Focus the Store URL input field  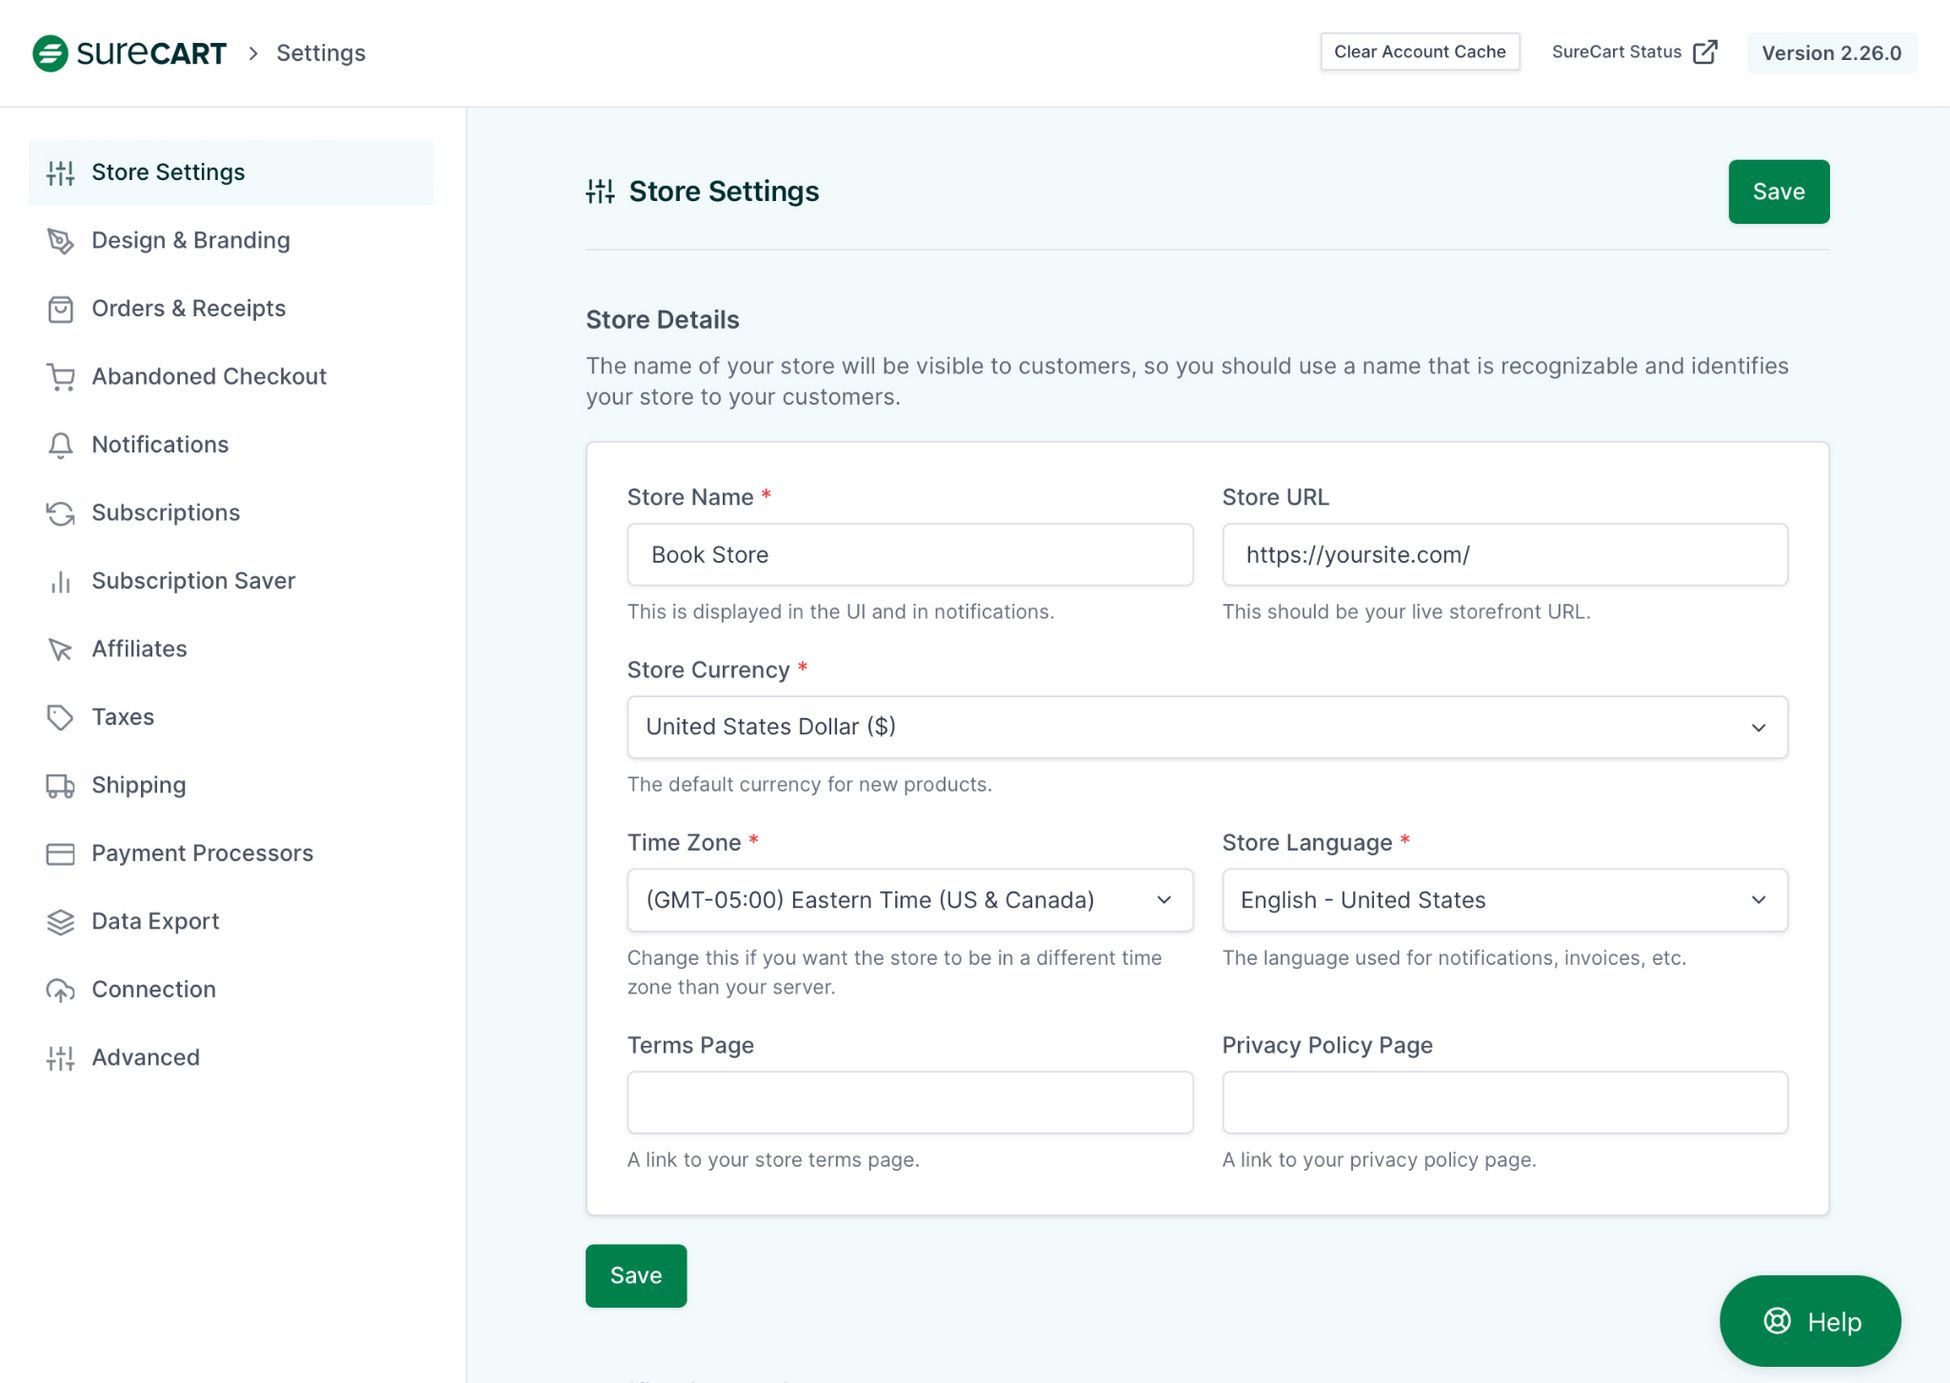coord(1505,555)
